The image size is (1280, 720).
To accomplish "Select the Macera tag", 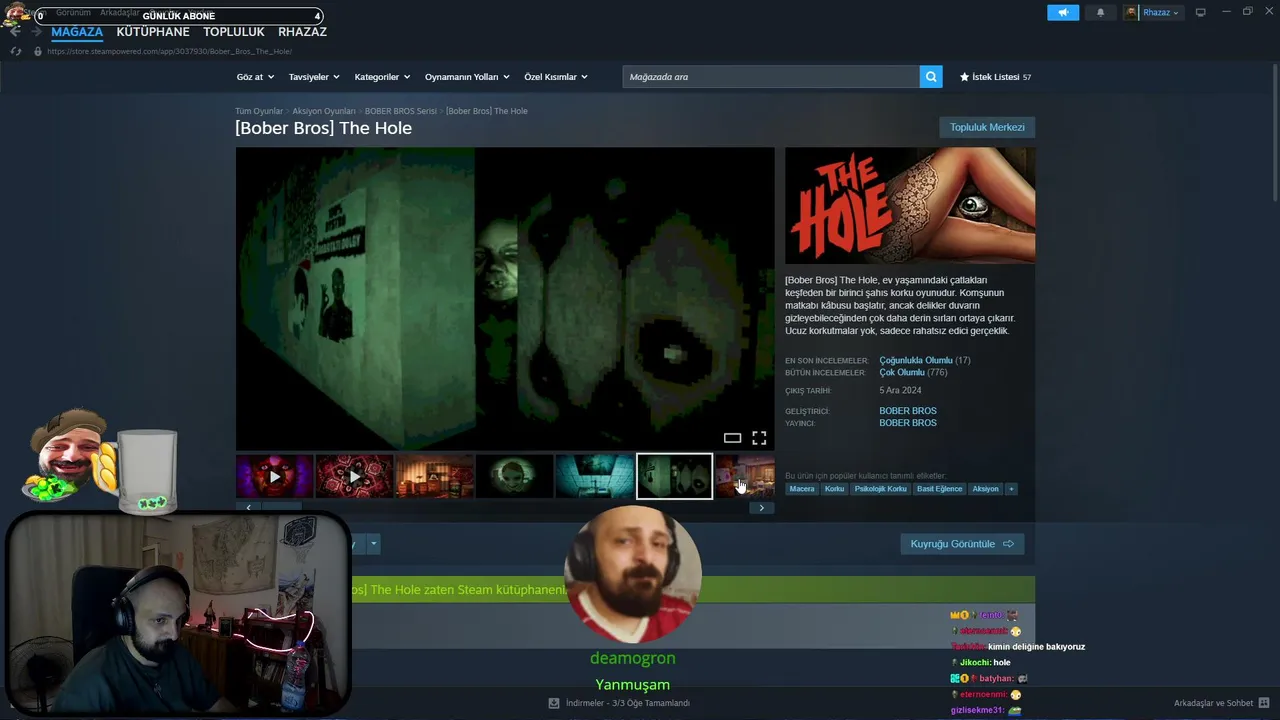I will point(802,489).
